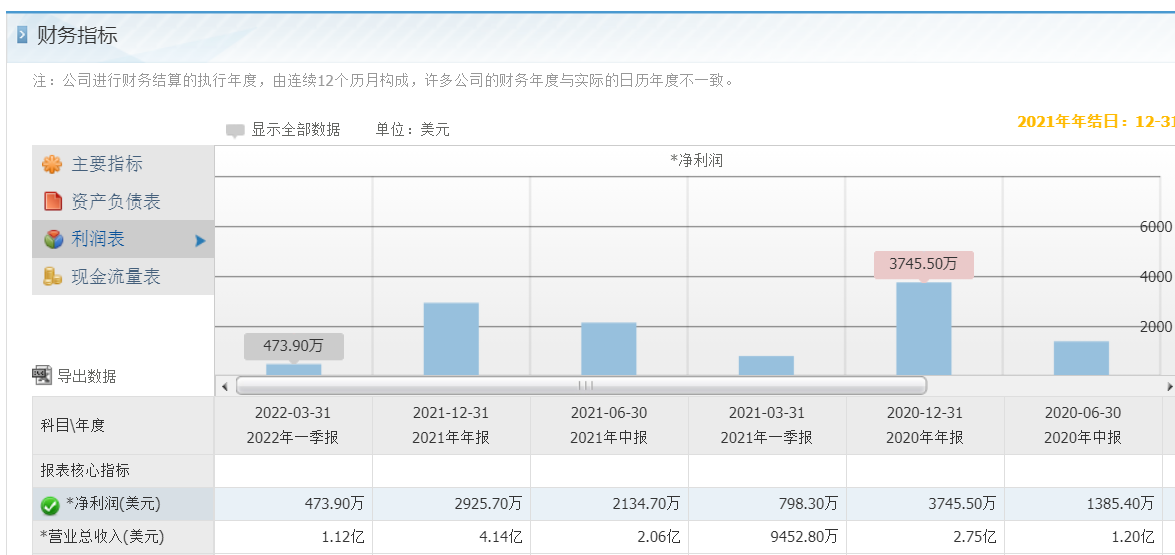Click the chart scrollbar left arrow
1175x555 pixels.
pos(224,386)
